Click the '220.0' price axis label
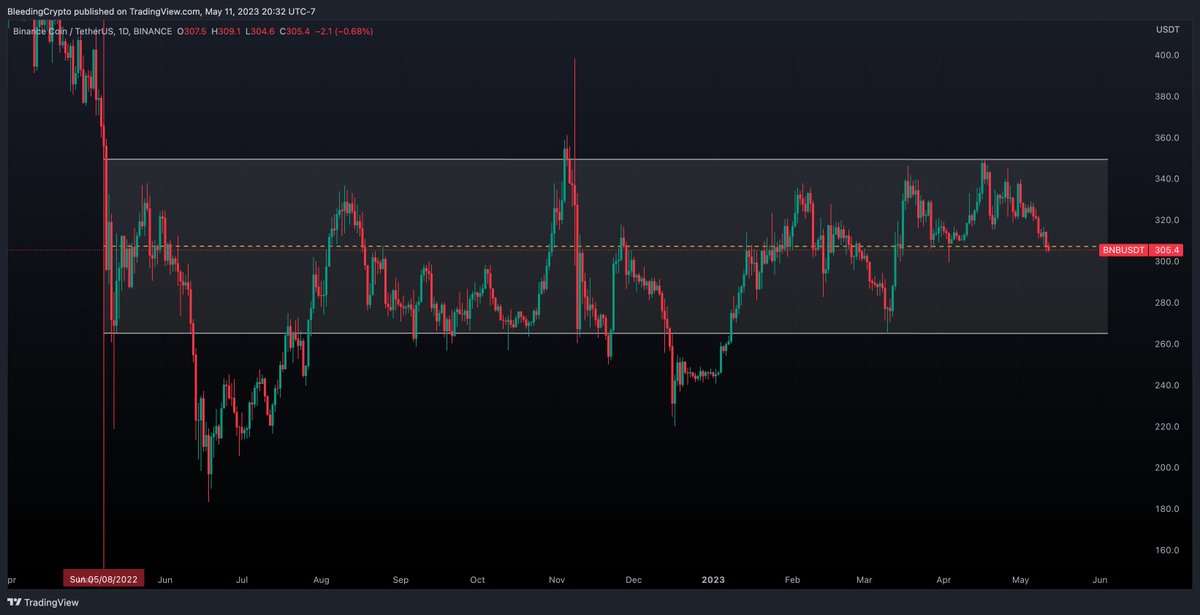 pyautogui.click(x=1168, y=427)
